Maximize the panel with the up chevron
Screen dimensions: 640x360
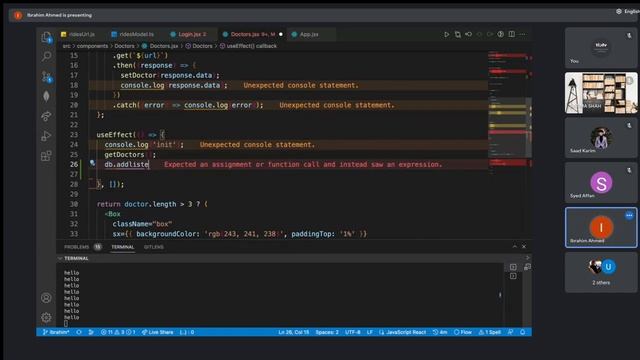[x=514, y=247]
